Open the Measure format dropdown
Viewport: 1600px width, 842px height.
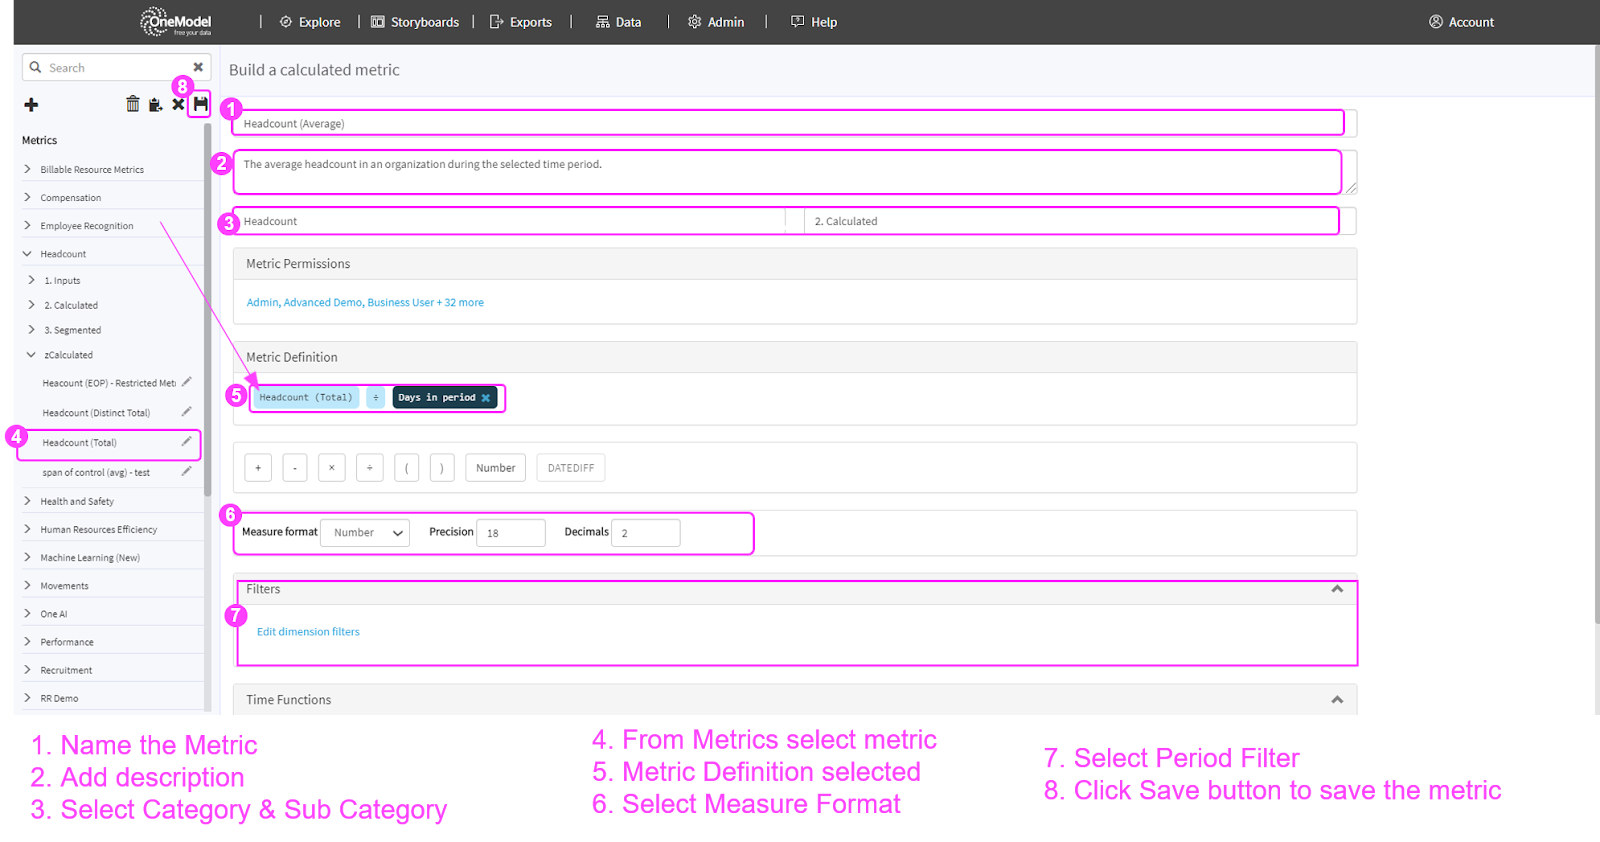(365, 533)
